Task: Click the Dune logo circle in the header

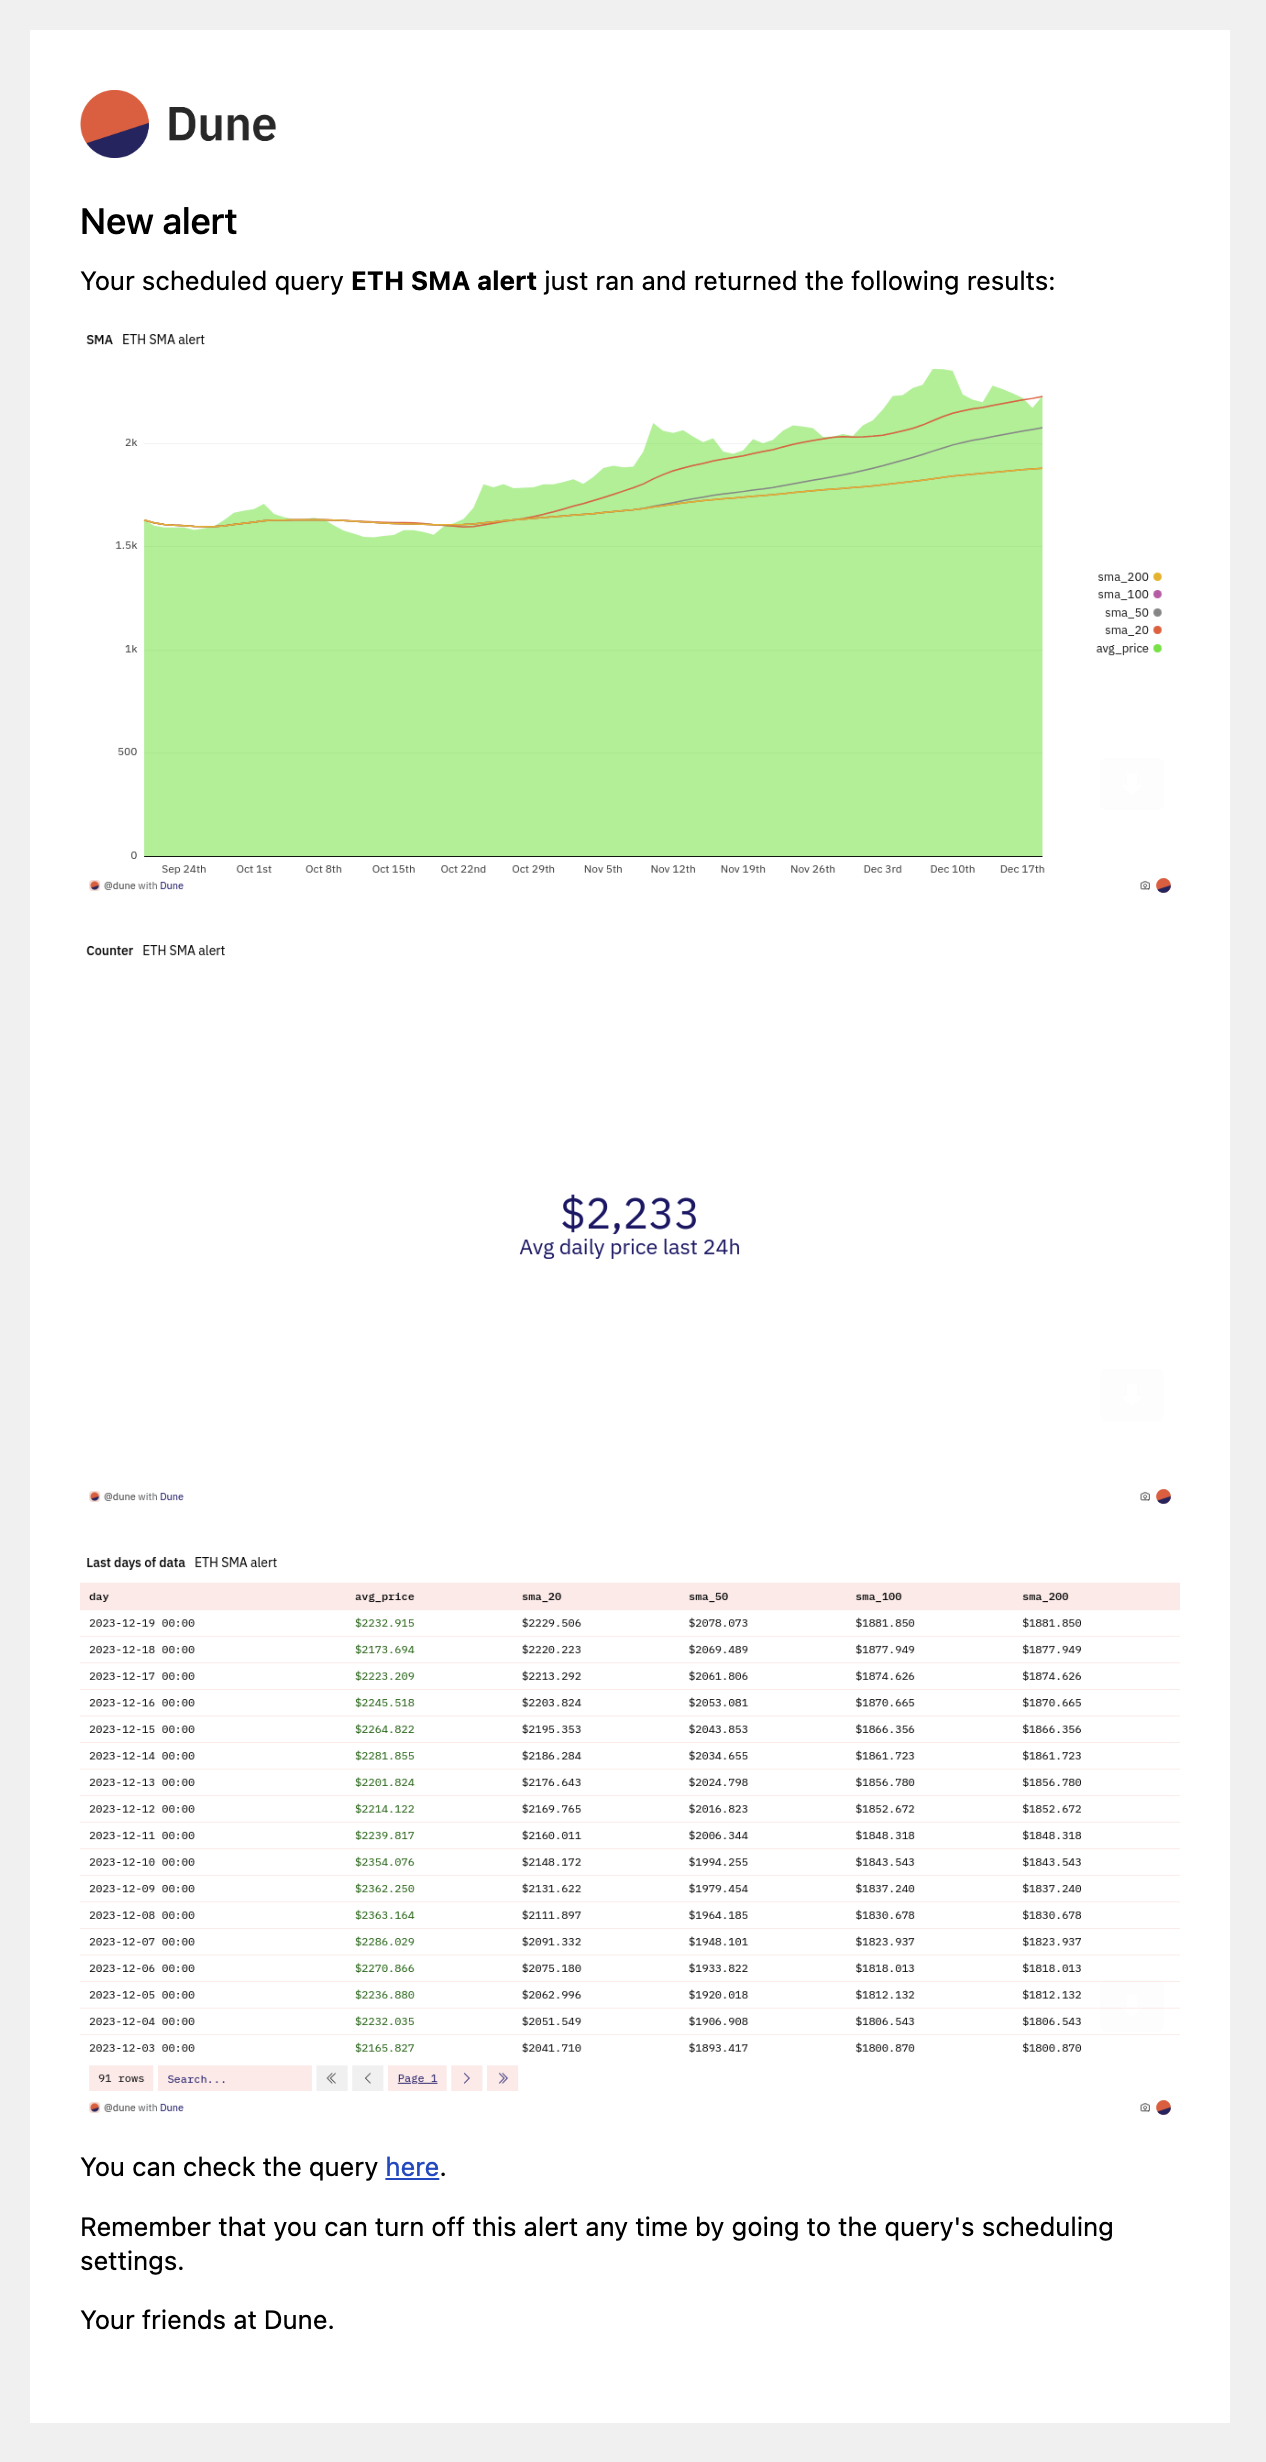Action: point(115,124)
